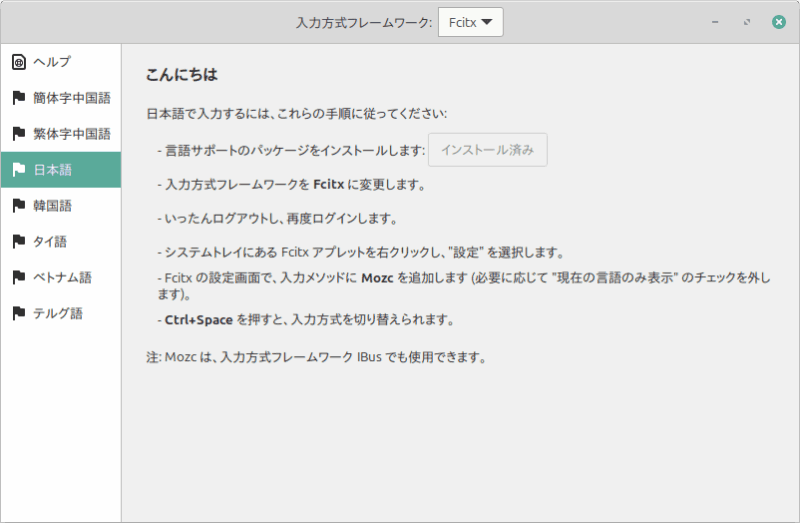Click the flag icon beside タイ語
Image resolution: width=800 pixels, height=523 pixels.
pos(18,242)
